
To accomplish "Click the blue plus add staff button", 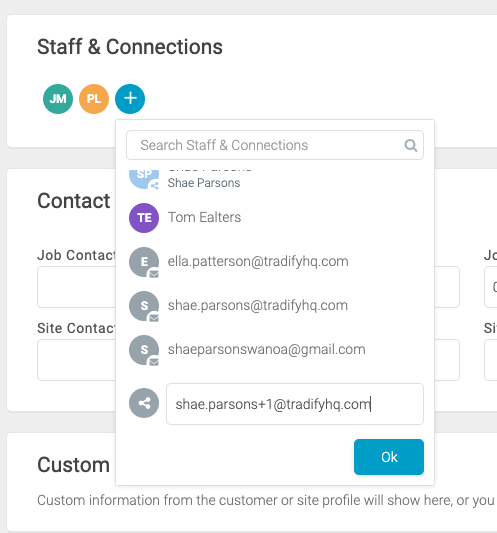I will 130,99.
